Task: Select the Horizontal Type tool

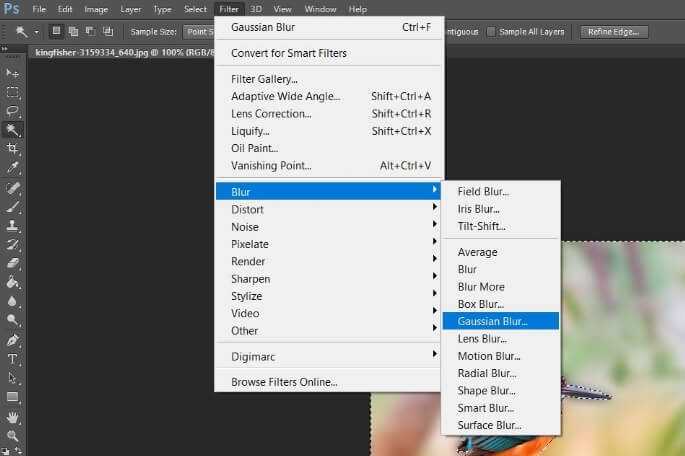Action: pos(12,359)
